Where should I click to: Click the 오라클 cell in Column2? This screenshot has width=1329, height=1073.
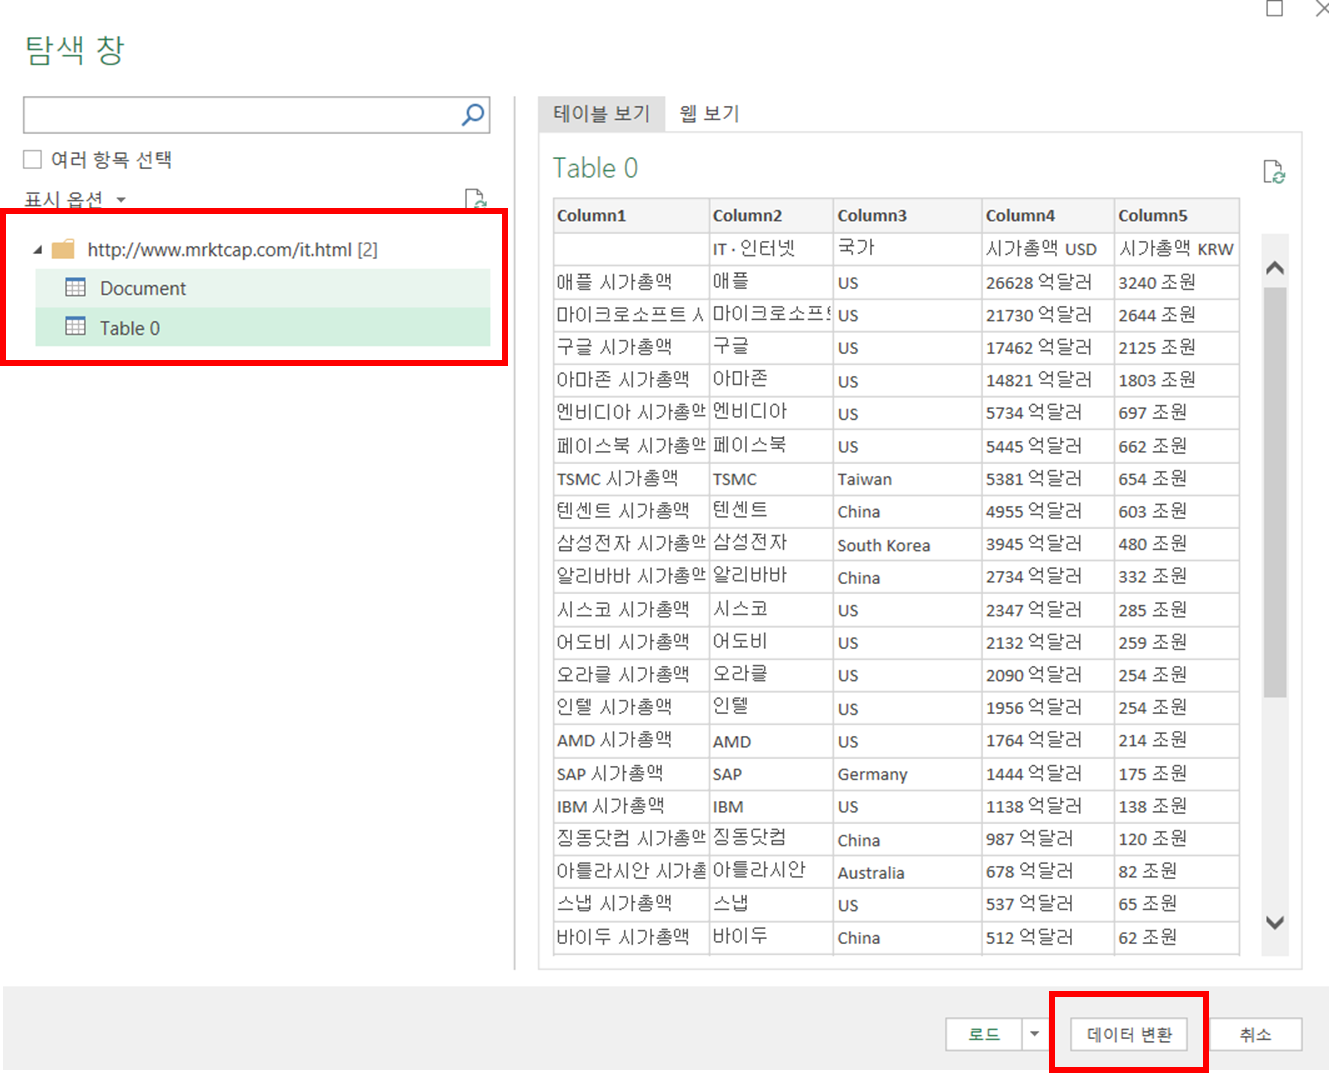pyautogui.click(x=771, y=675)
